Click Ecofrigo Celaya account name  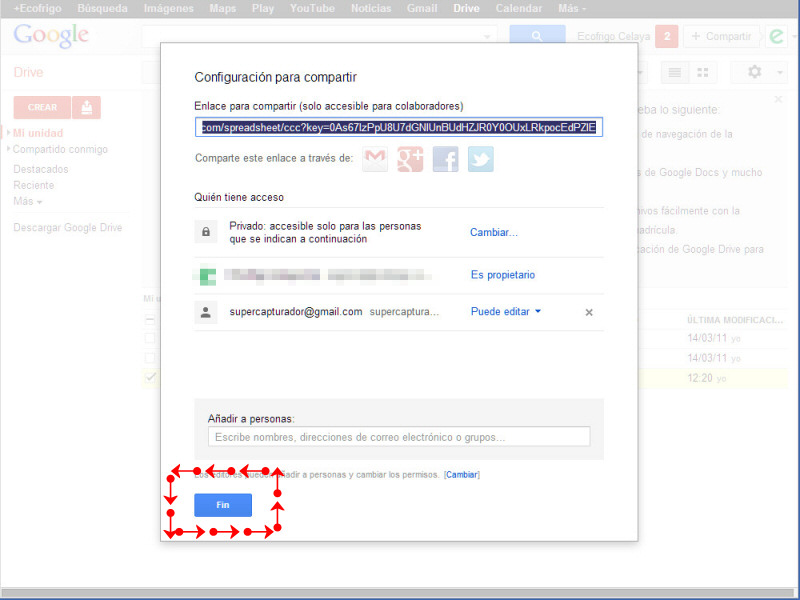click(613, 36)
